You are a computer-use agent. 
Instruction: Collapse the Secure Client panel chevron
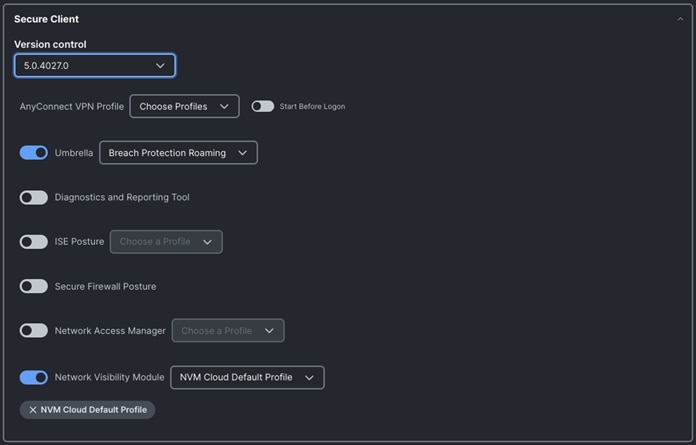680,19
